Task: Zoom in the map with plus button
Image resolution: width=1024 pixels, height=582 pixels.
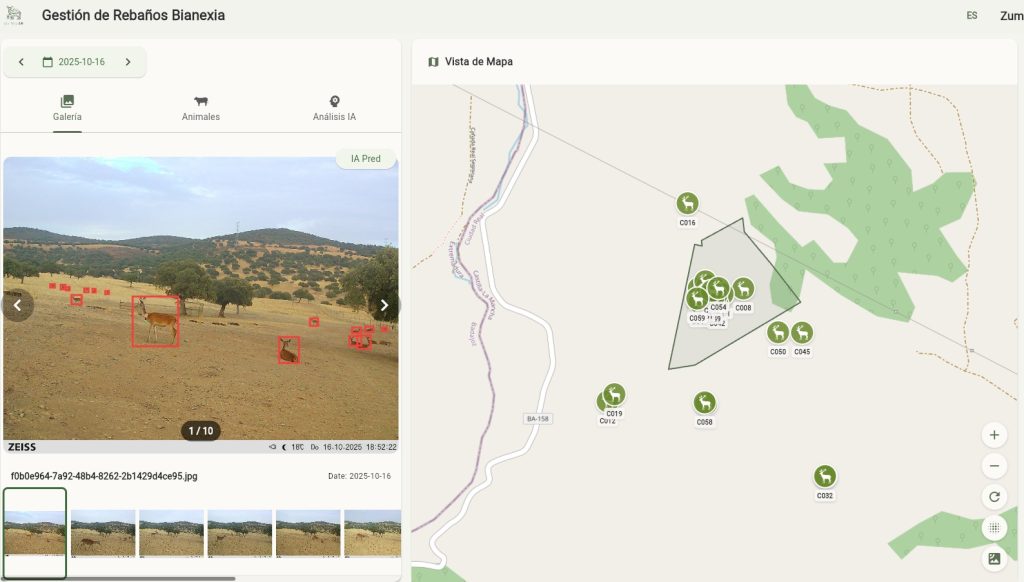Action: tap(994, 435)
